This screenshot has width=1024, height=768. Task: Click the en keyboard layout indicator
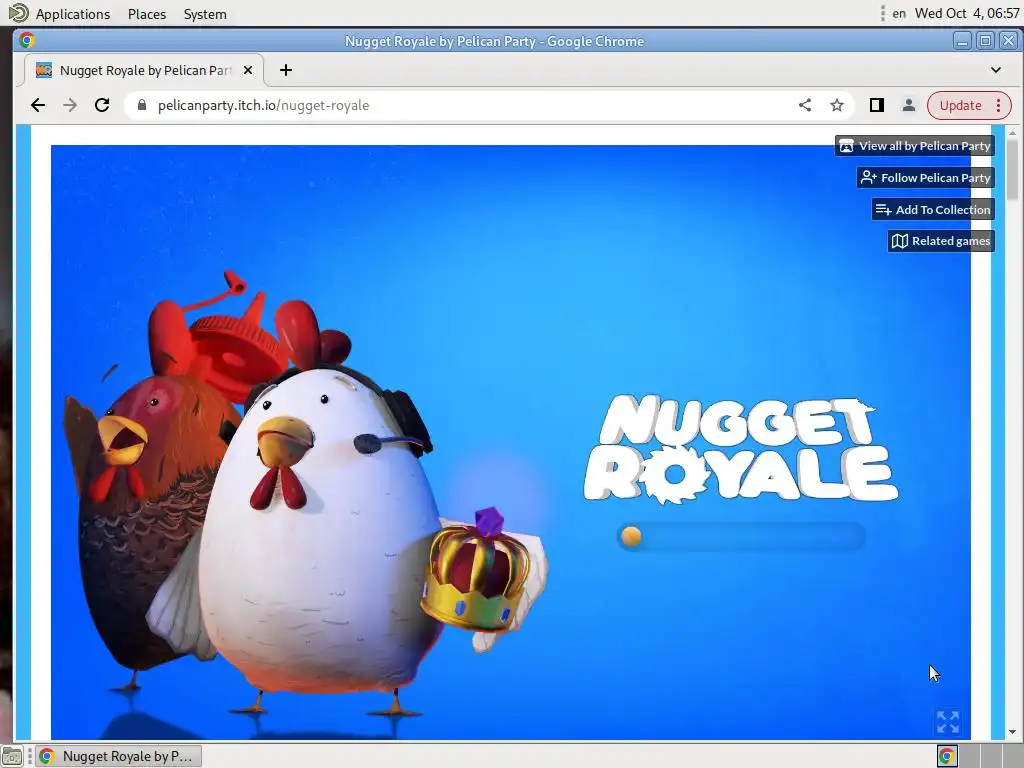[899, 13]
